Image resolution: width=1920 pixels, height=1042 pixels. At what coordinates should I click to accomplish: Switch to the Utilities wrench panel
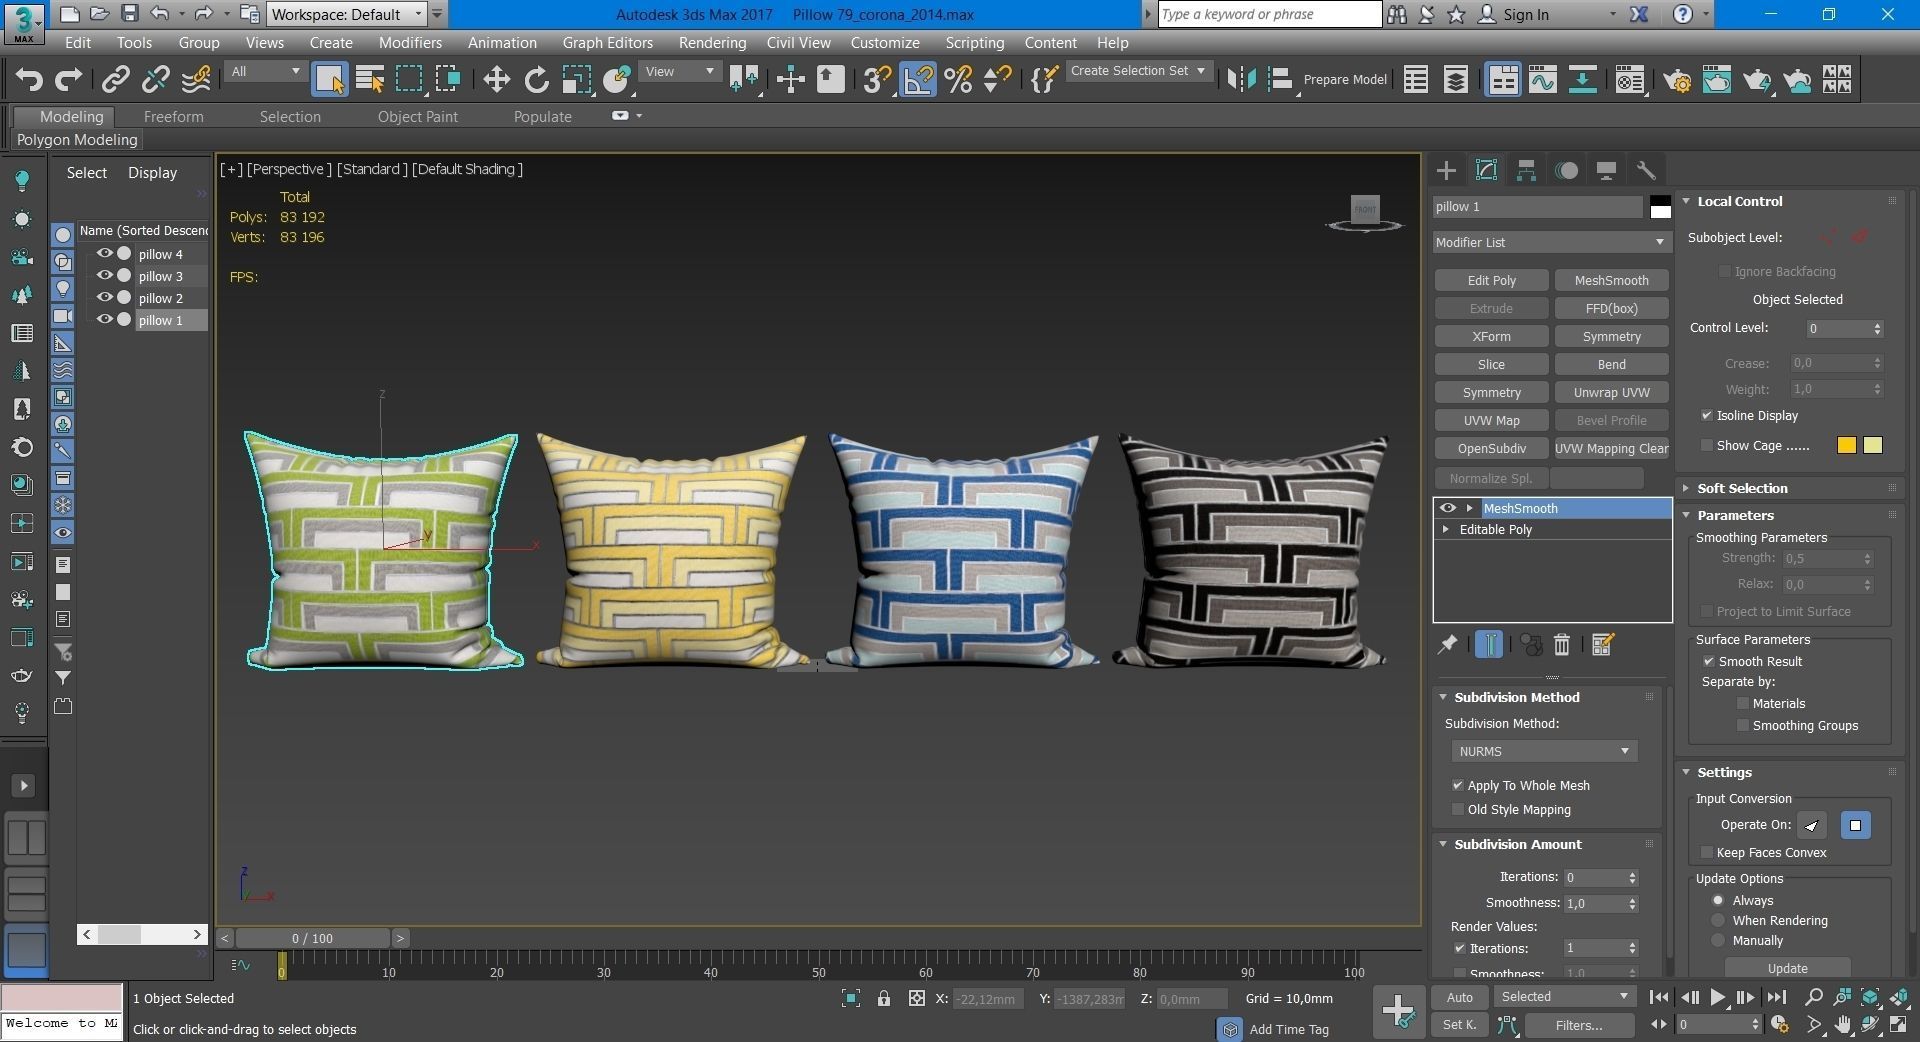1646,171
